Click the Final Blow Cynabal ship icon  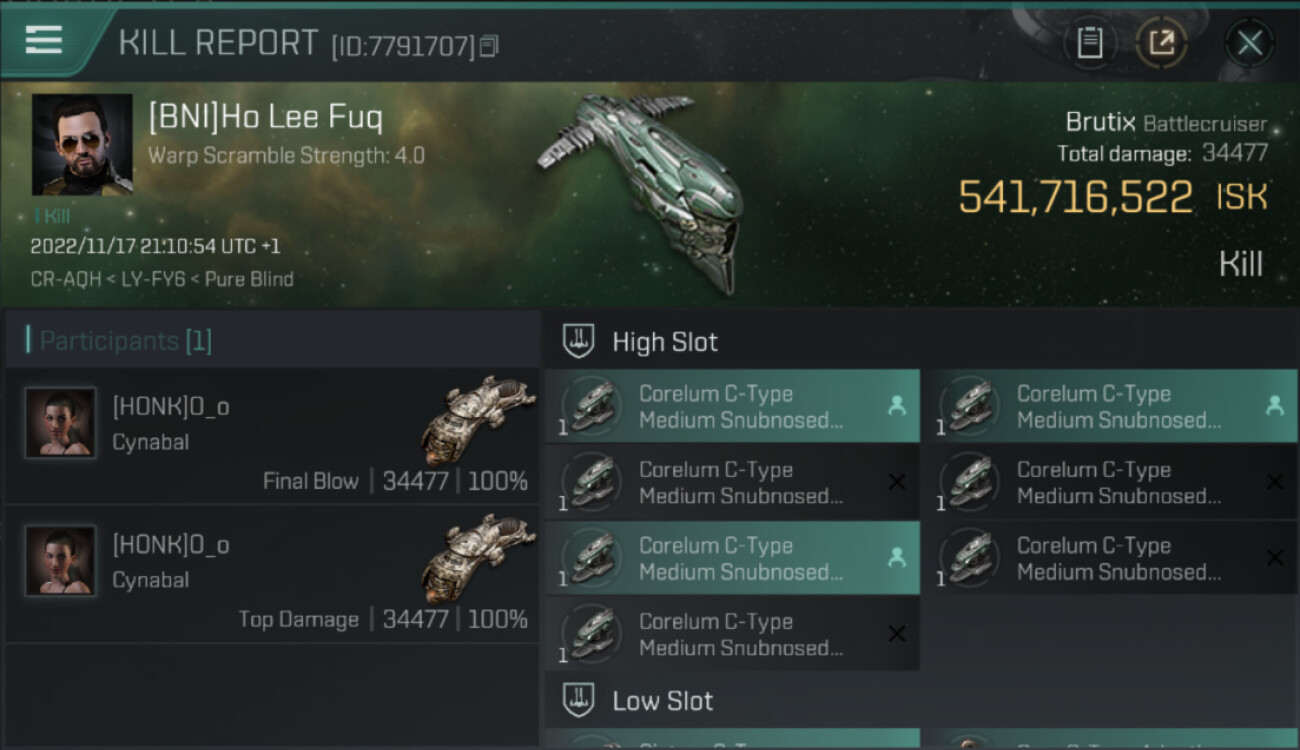point(472,420)
